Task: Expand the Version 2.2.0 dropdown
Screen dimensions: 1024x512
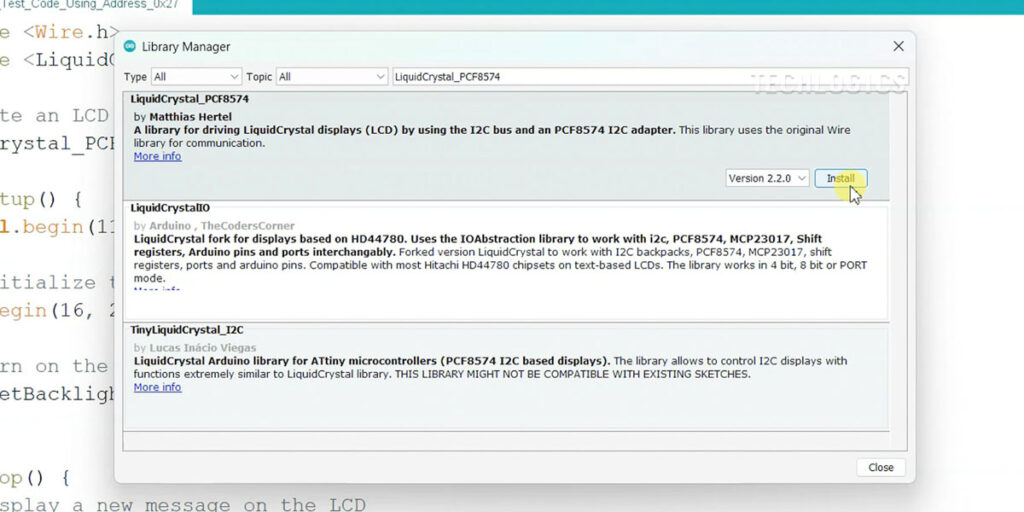Action: coord(766,179)
